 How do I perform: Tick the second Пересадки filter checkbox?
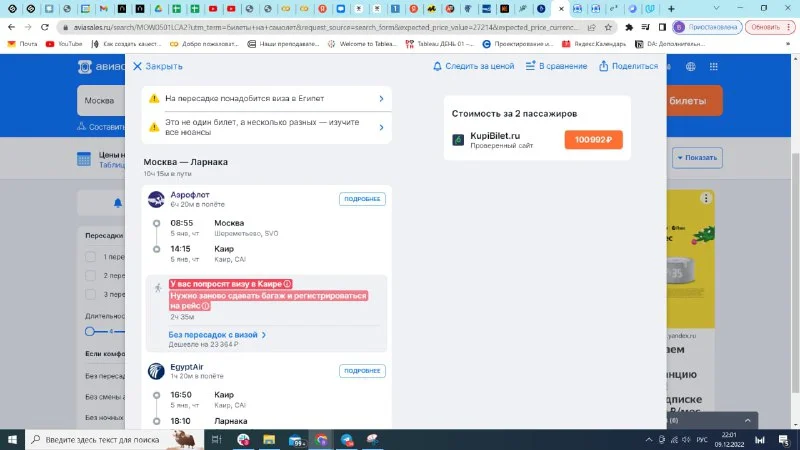[91, 275]
